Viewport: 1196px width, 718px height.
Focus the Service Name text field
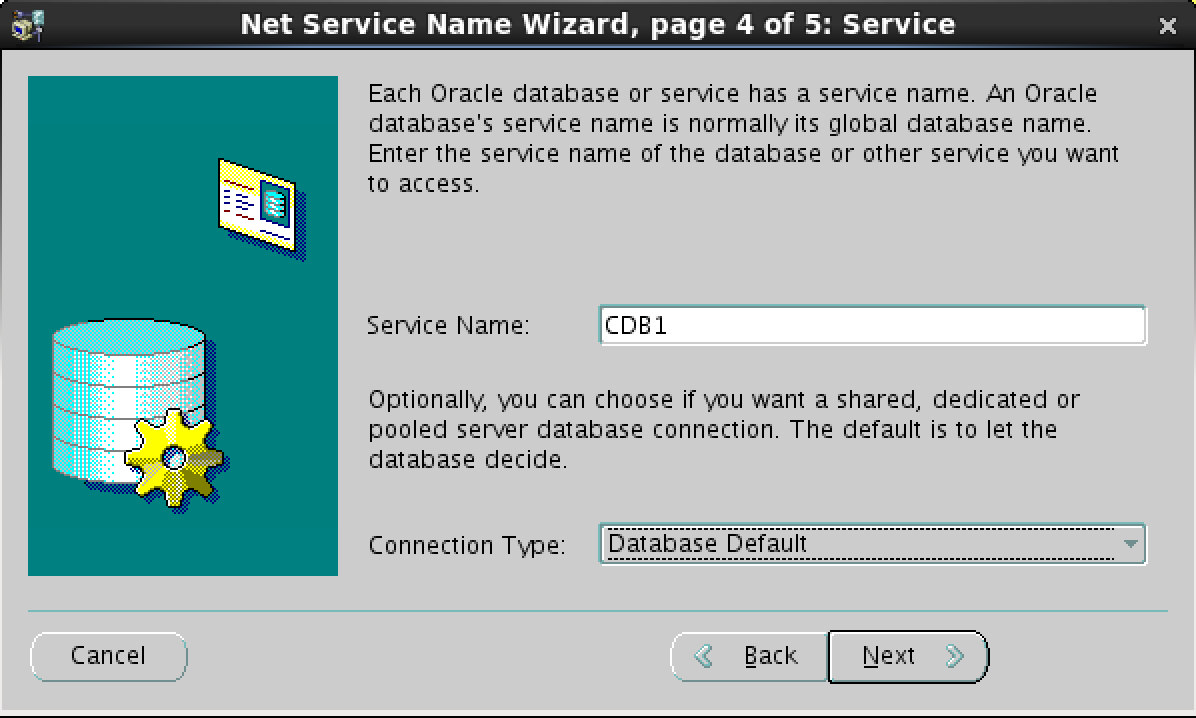pos(872,326)
